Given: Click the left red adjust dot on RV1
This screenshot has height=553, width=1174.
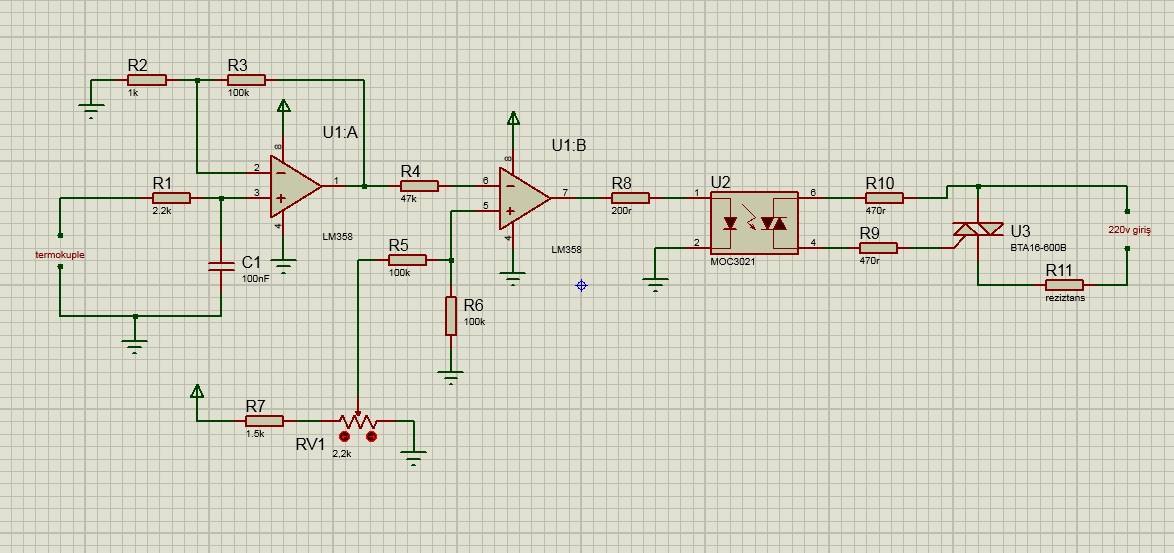Looking at the screenshot, I should pos(346,436).
